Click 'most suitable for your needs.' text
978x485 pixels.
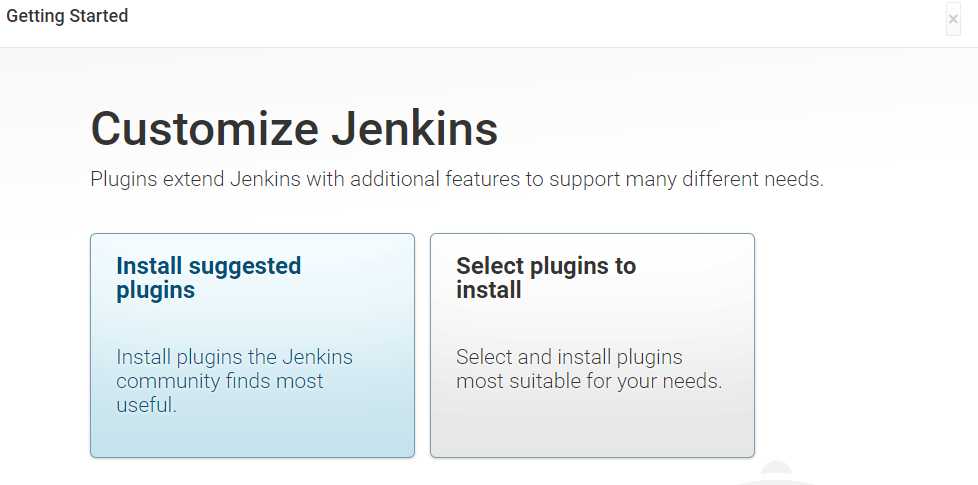pyautogui.click(x=589, y=381)
